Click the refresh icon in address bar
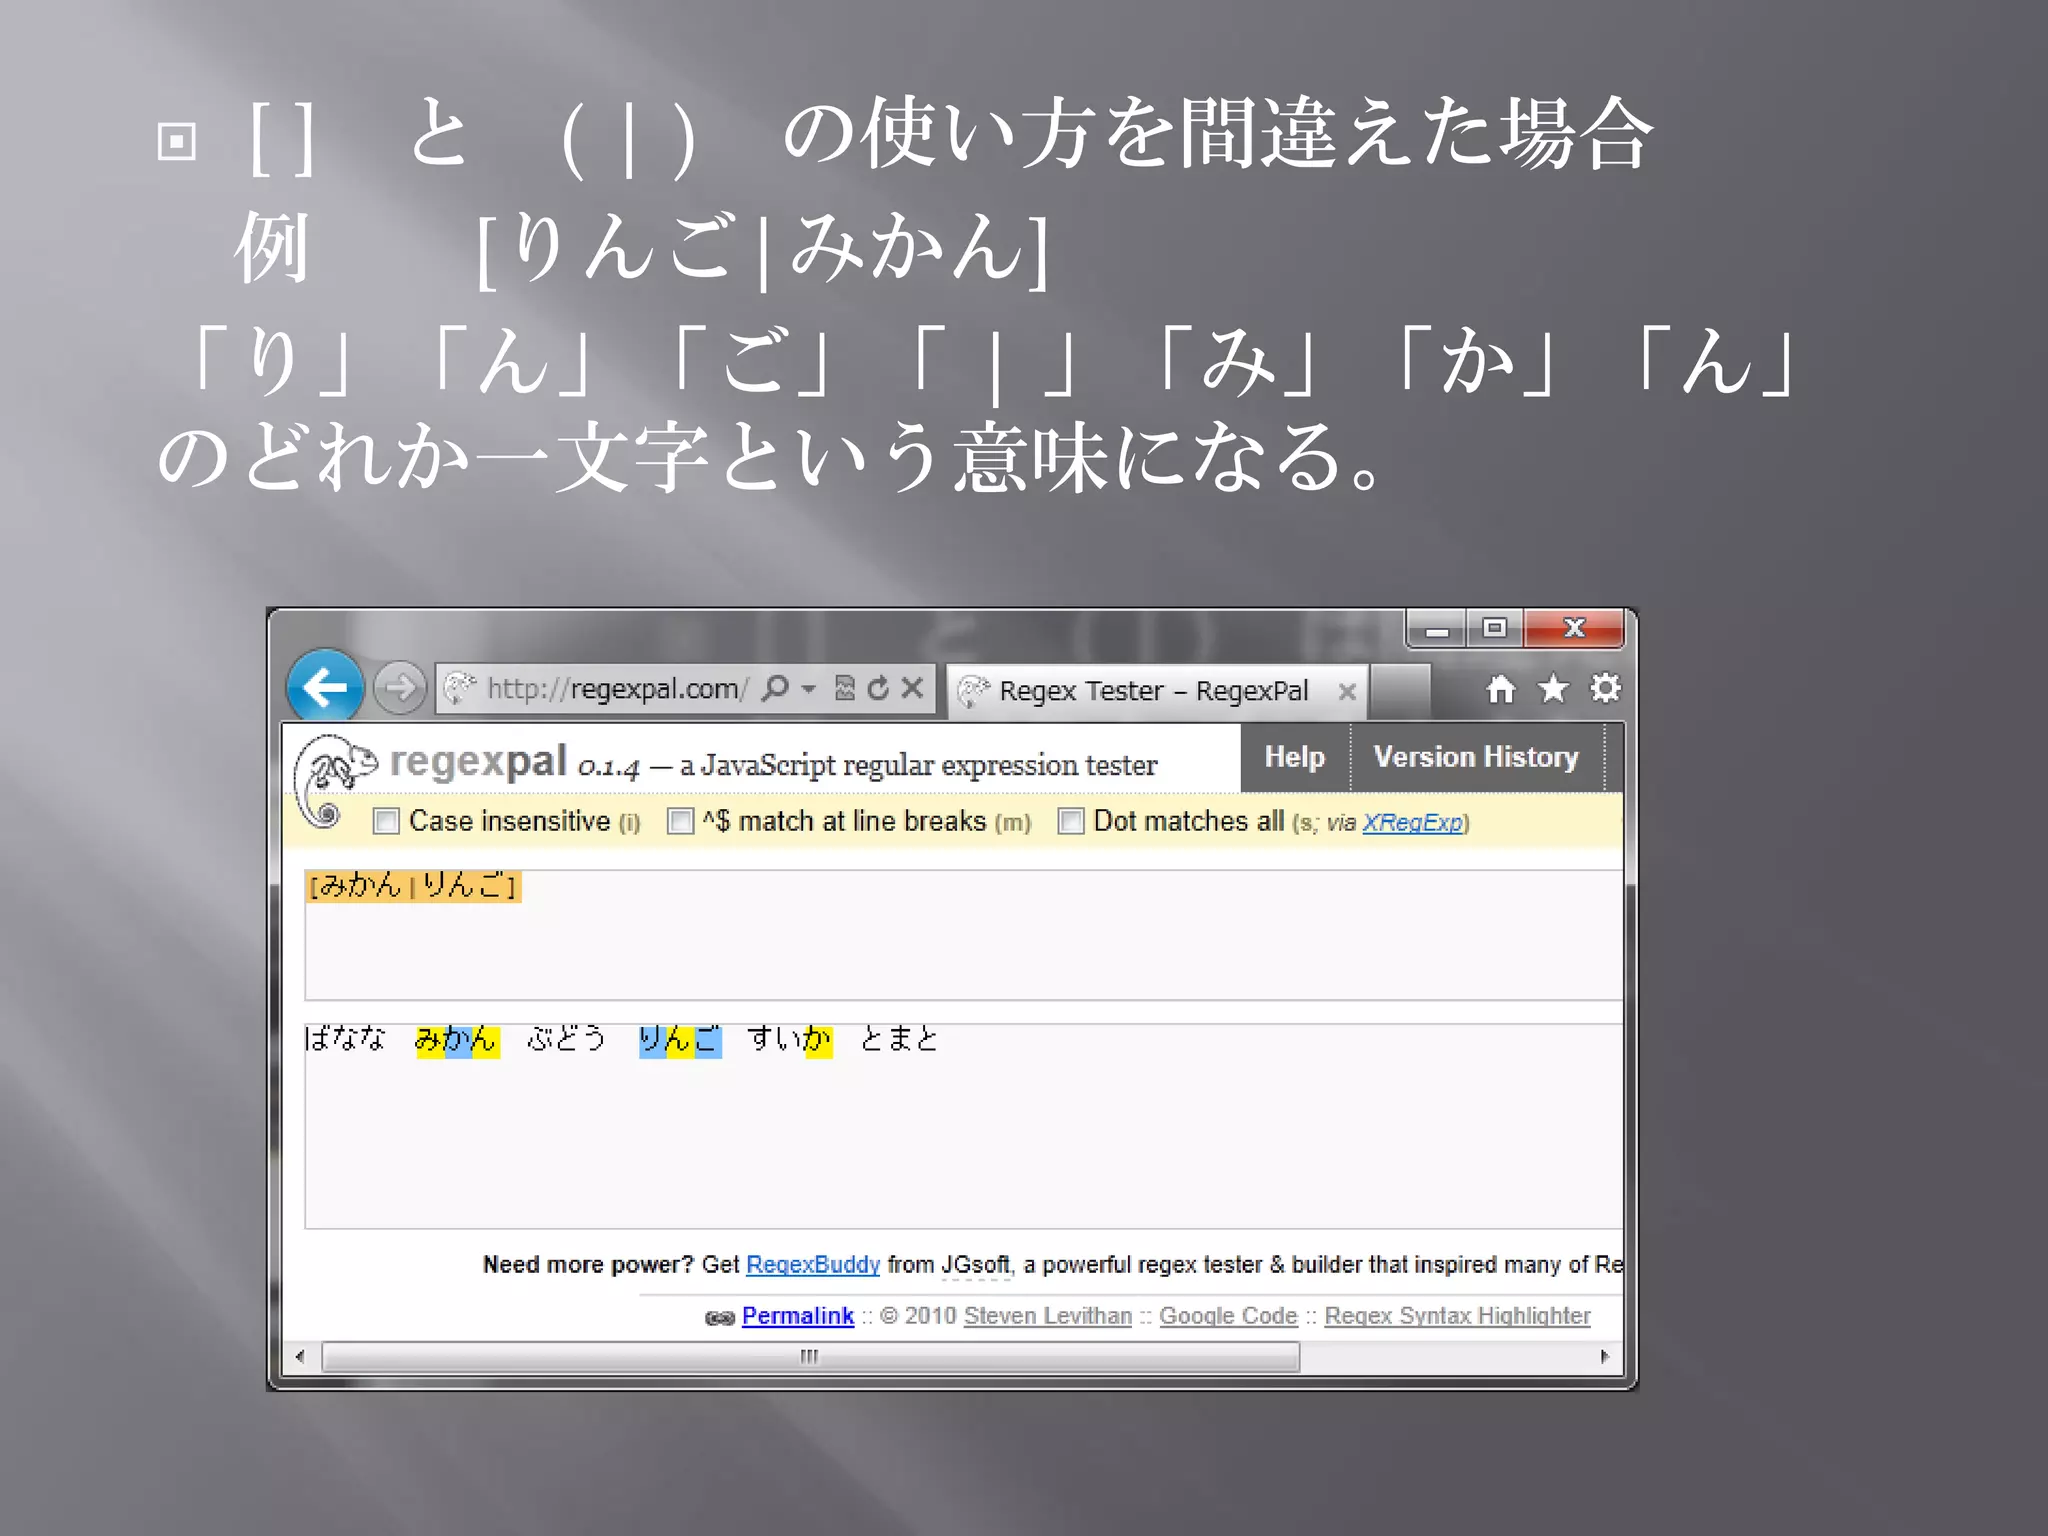The width and height of the screenshot is (2048, 1536). [x=878, y=688]
